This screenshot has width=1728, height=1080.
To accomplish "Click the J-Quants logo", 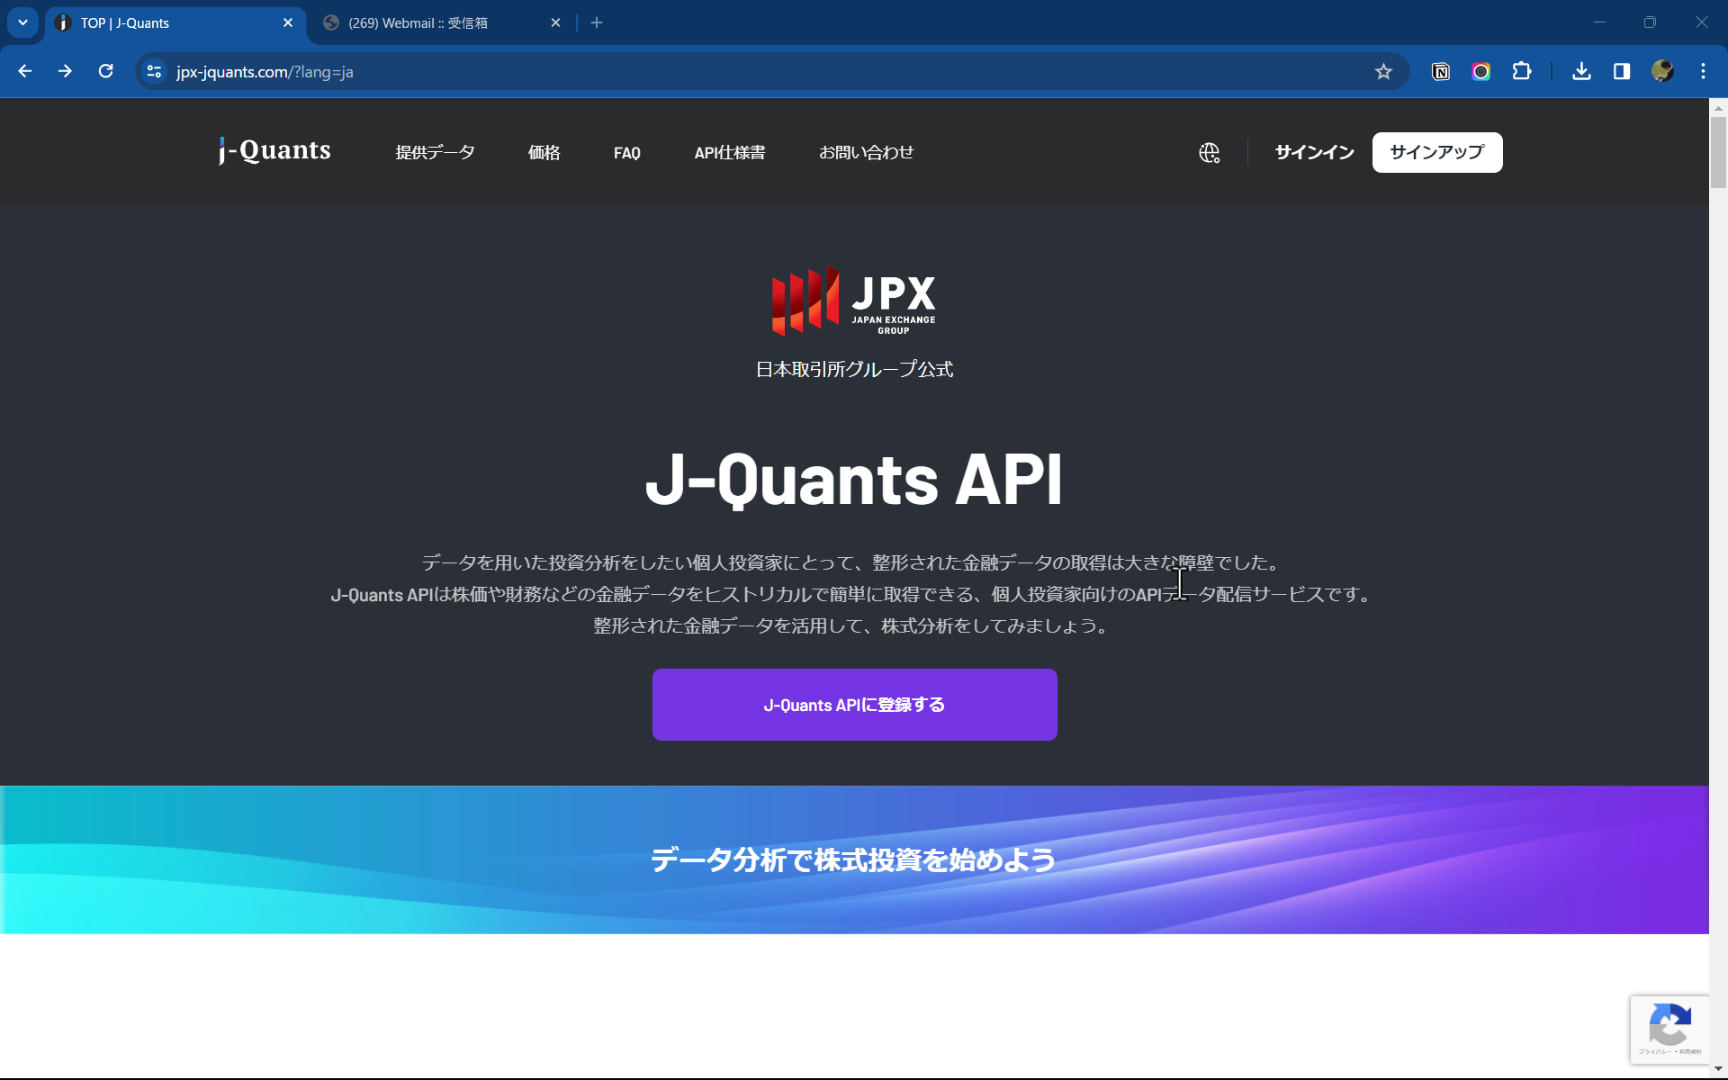I will [275, 151].
